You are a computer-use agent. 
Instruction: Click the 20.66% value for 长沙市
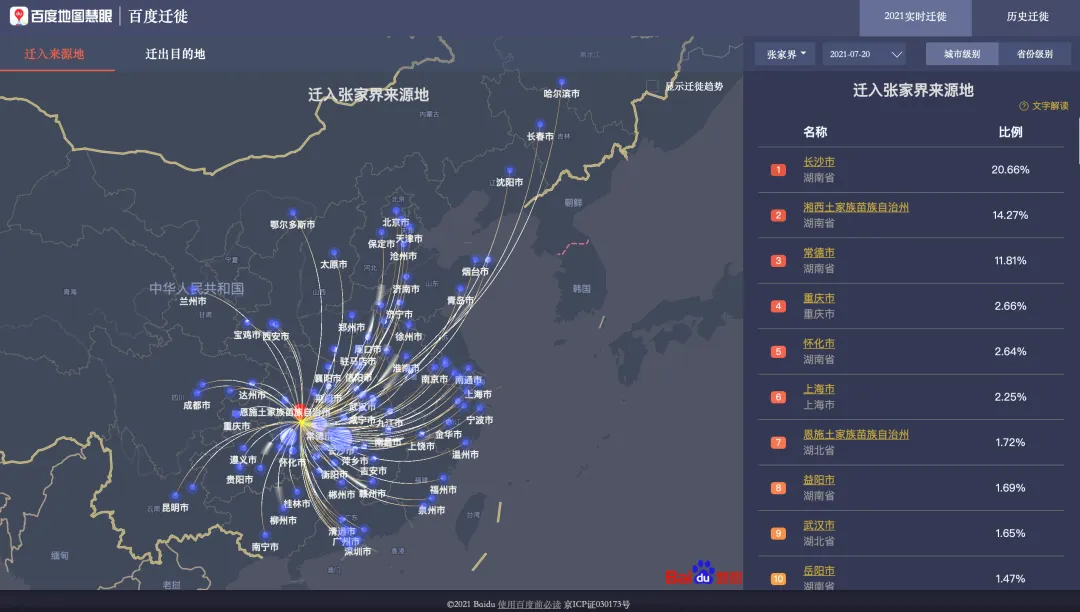(x=1010, y=170)
